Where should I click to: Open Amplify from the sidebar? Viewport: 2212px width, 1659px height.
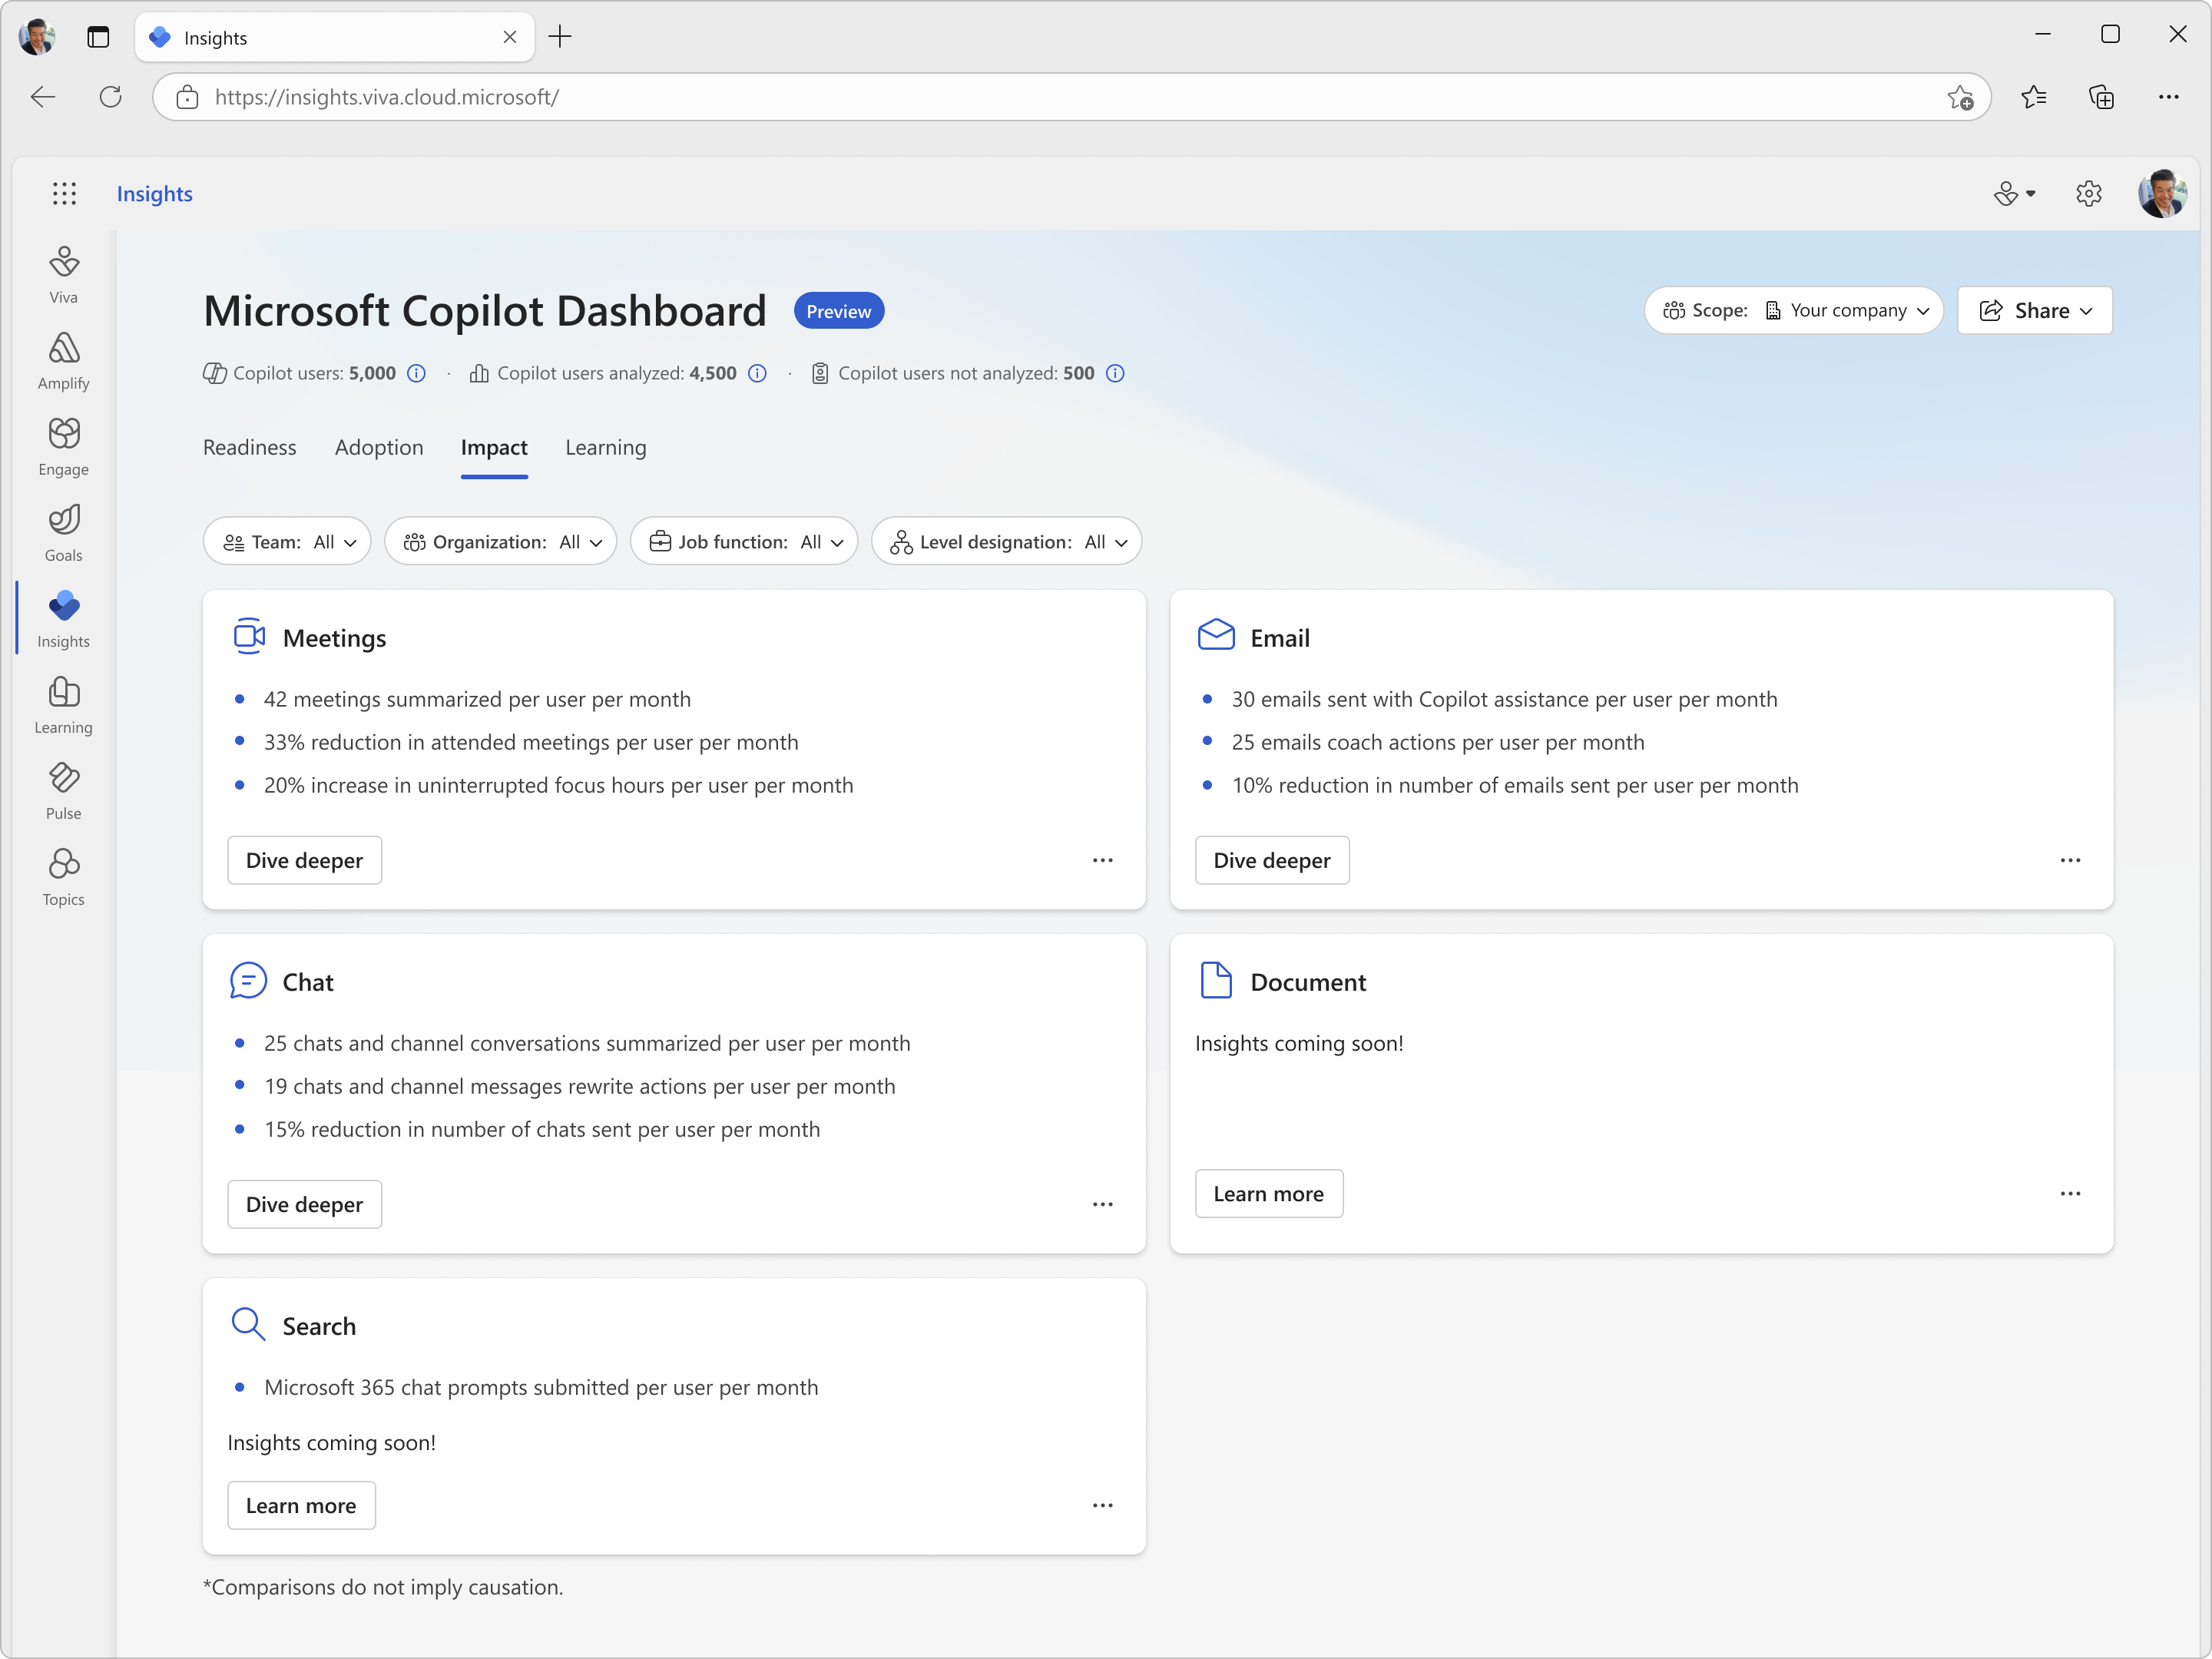click(x=64, y=360)
